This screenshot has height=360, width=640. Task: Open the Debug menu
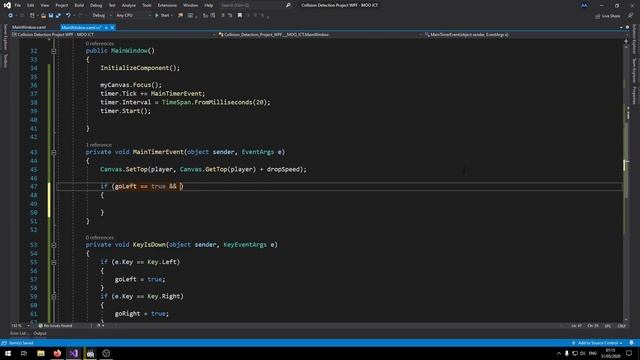96,5
